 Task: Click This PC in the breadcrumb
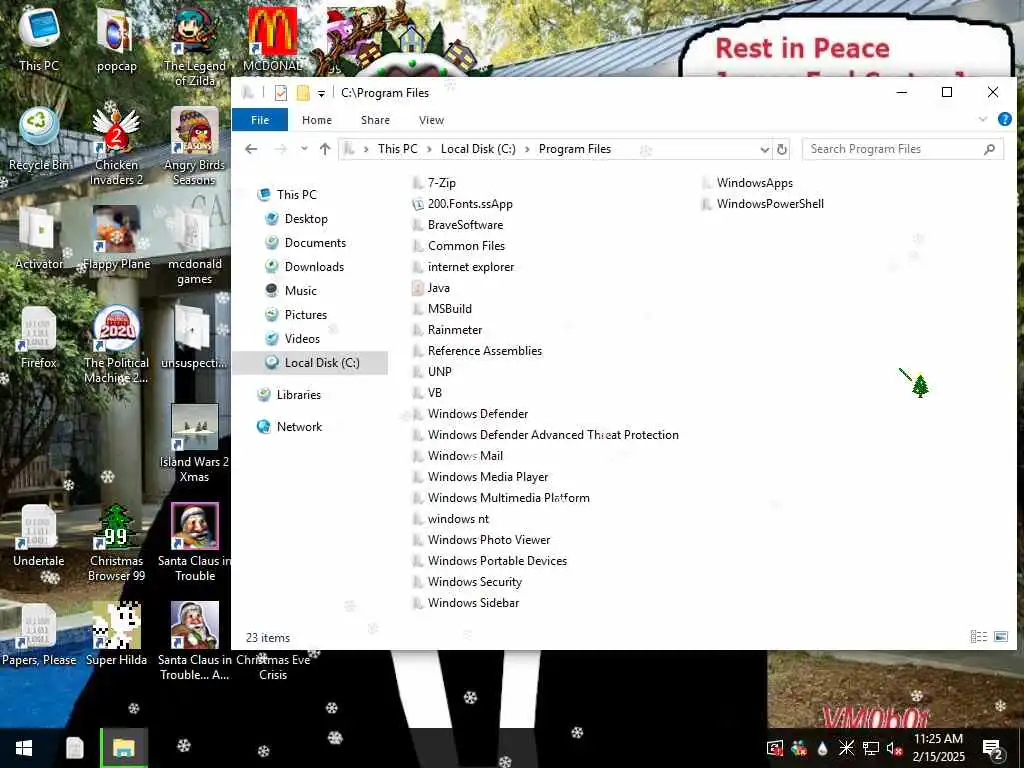pos(398,149)
